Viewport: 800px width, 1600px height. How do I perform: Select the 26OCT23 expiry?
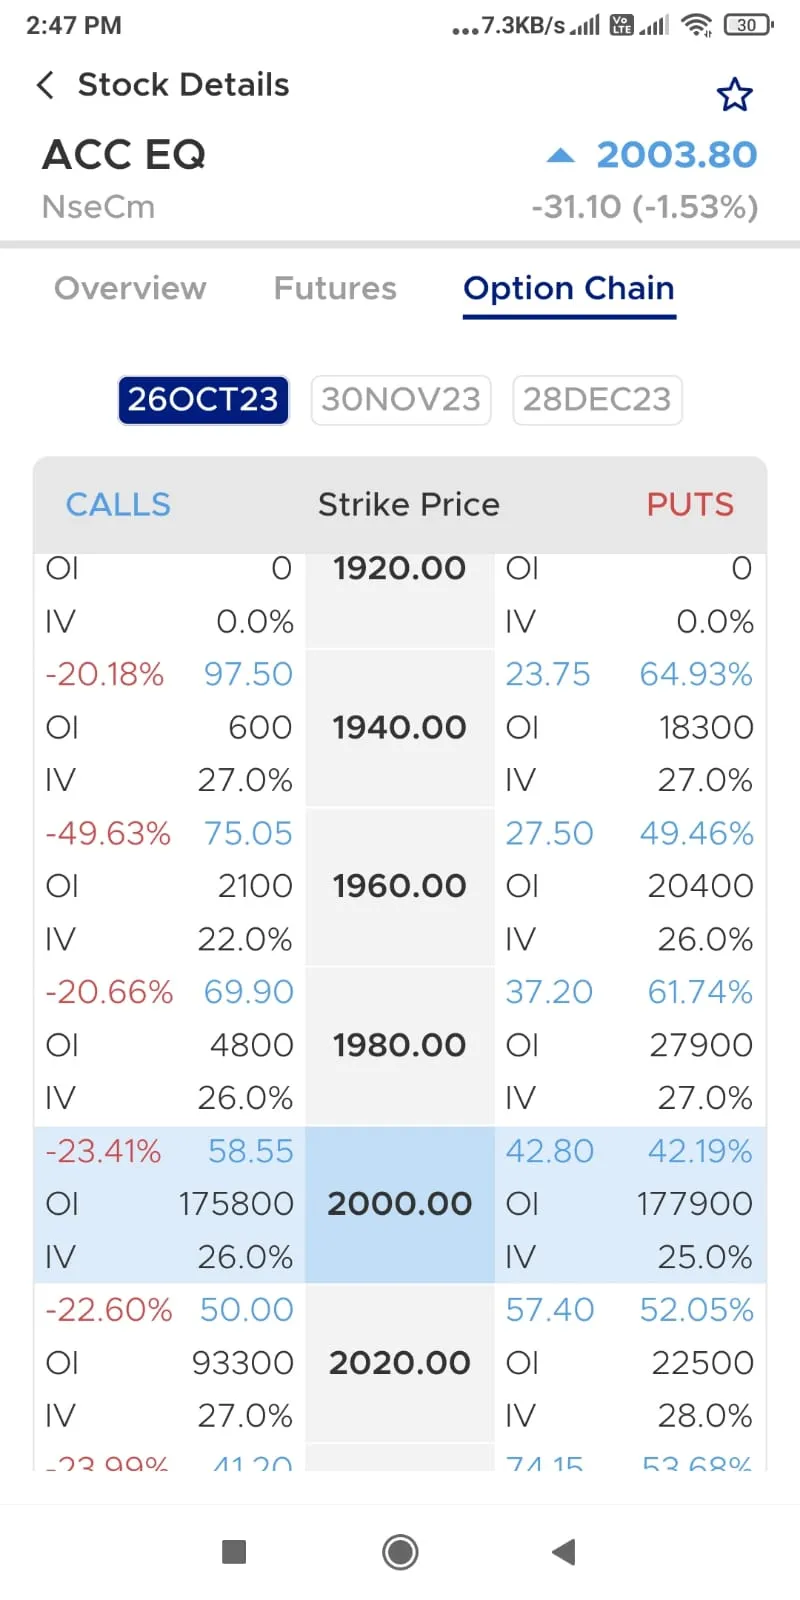(203, 400)
